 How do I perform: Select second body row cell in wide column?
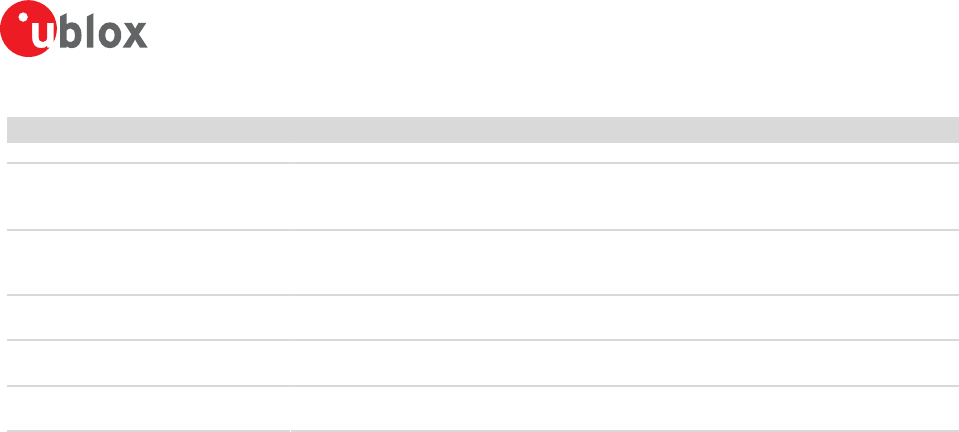tap(624, 196)
